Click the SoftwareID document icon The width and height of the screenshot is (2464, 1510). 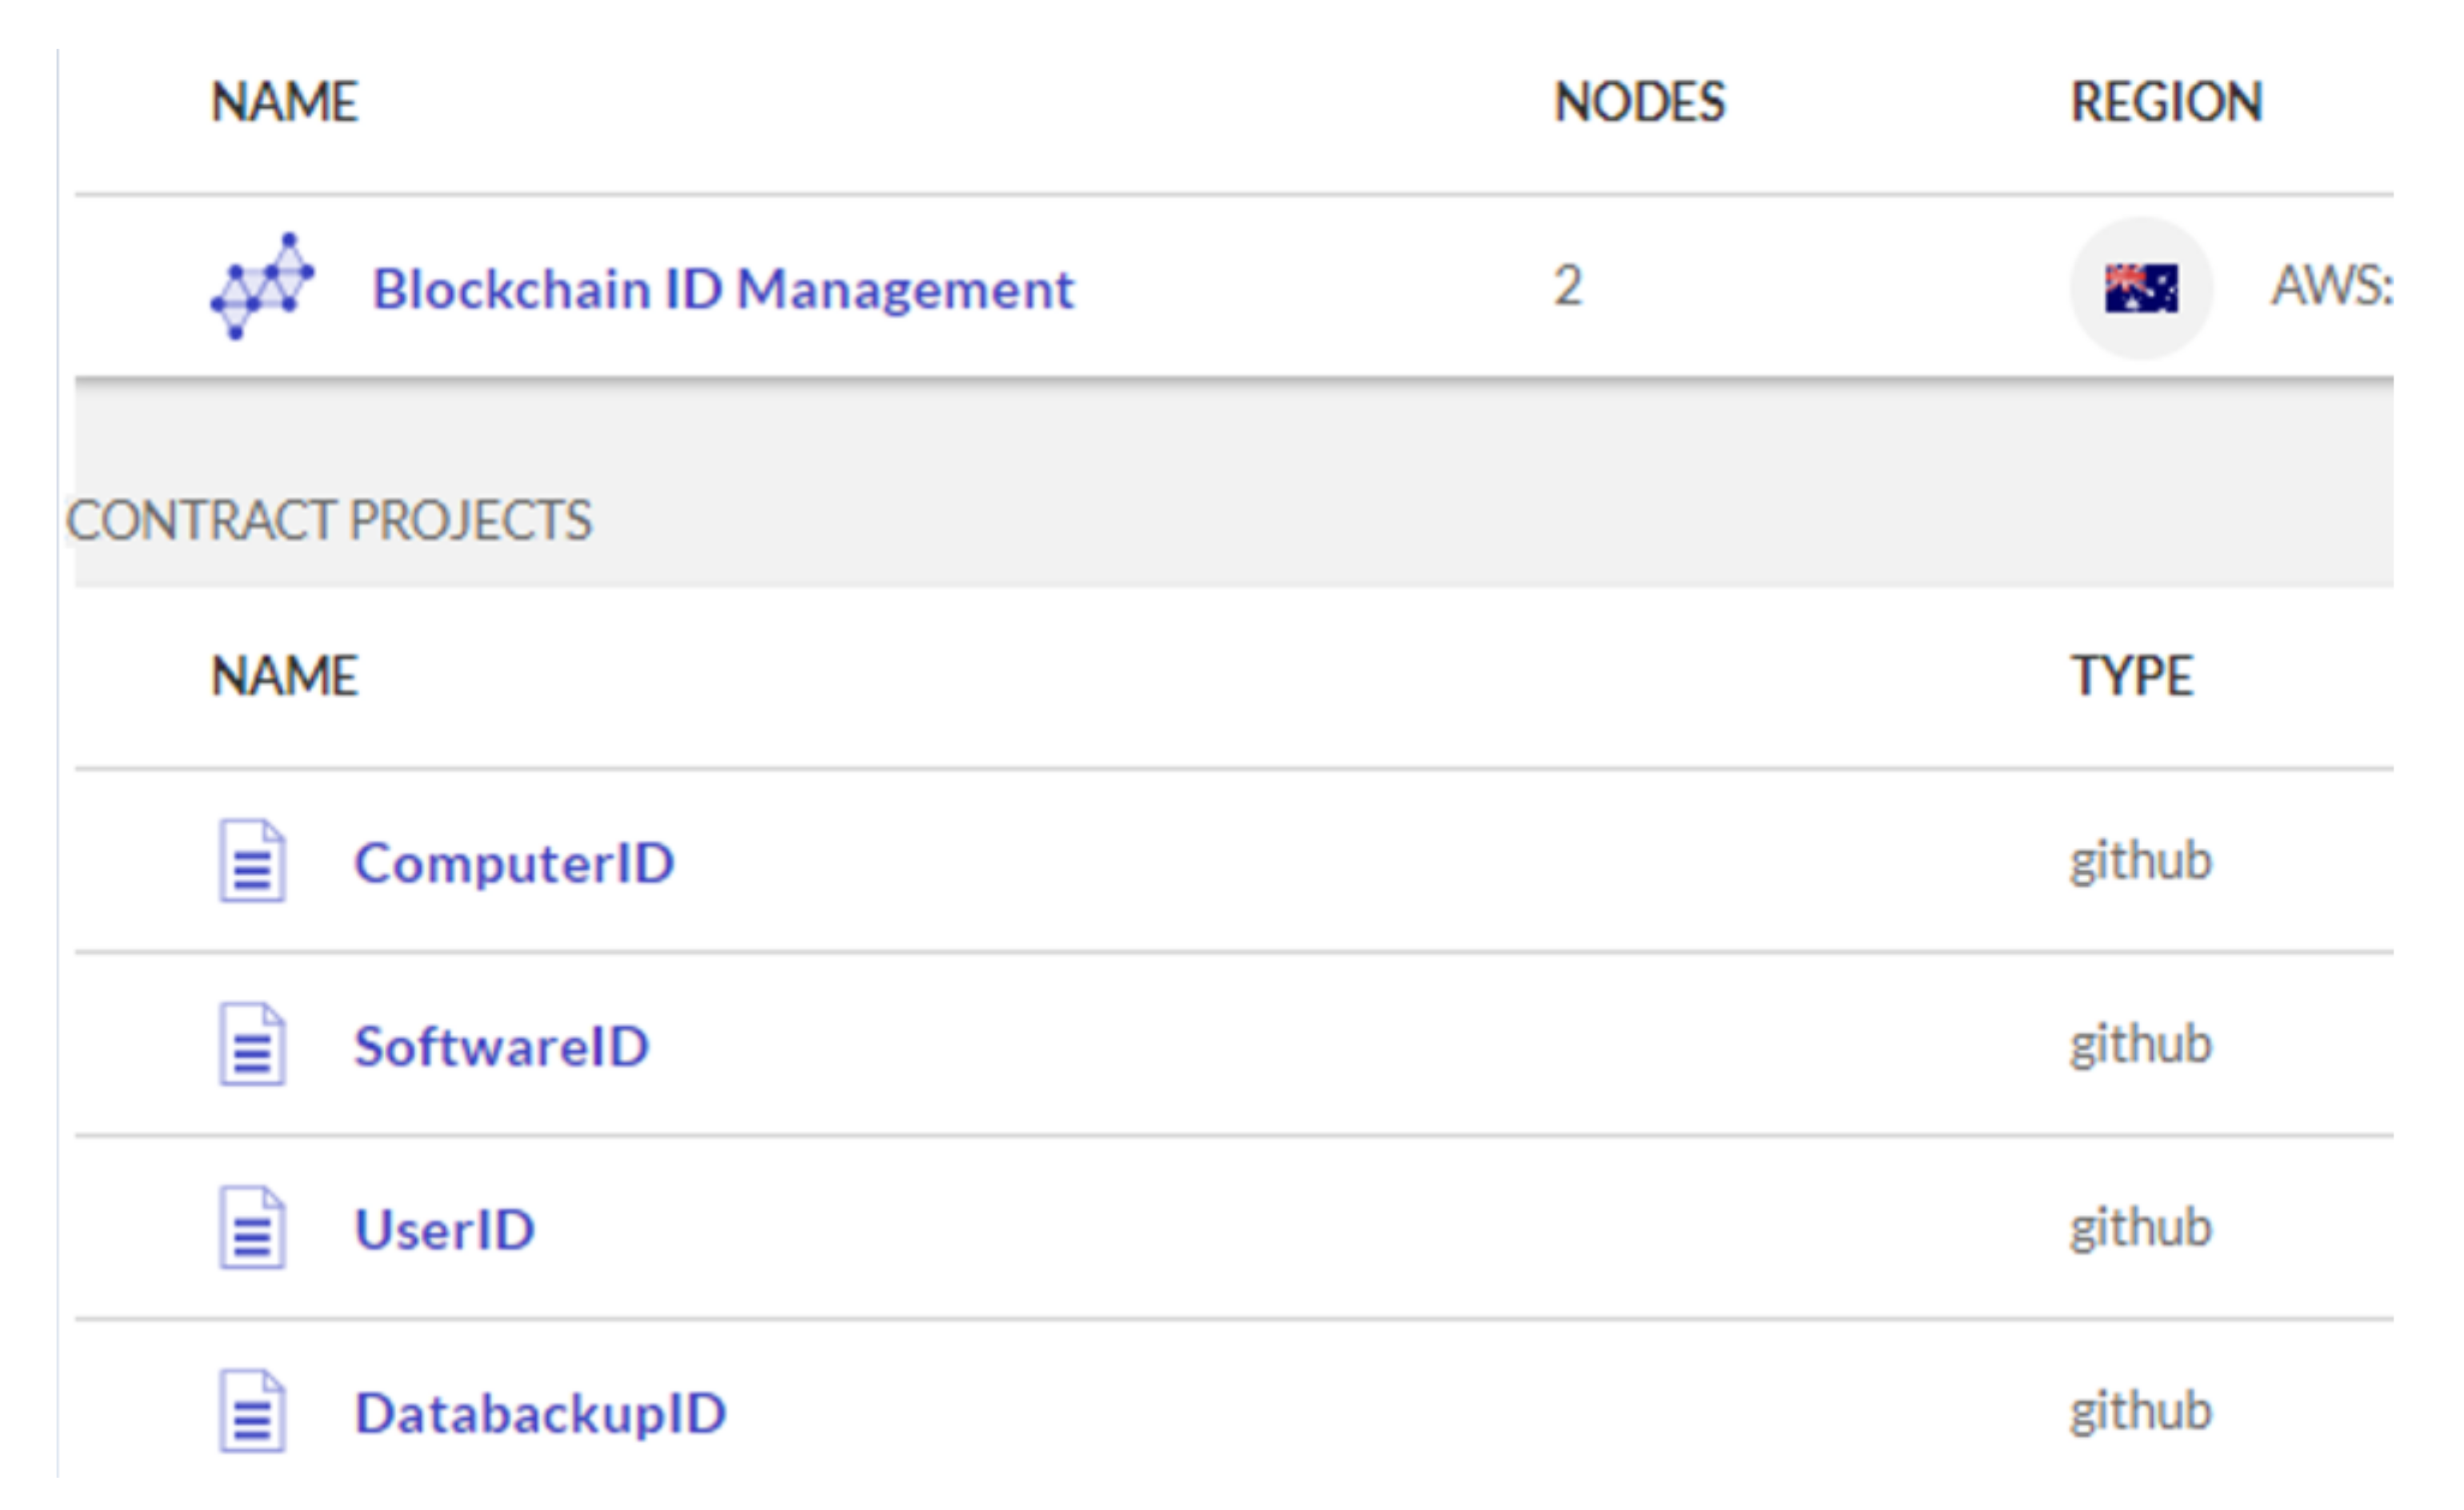click(252, 1045)
